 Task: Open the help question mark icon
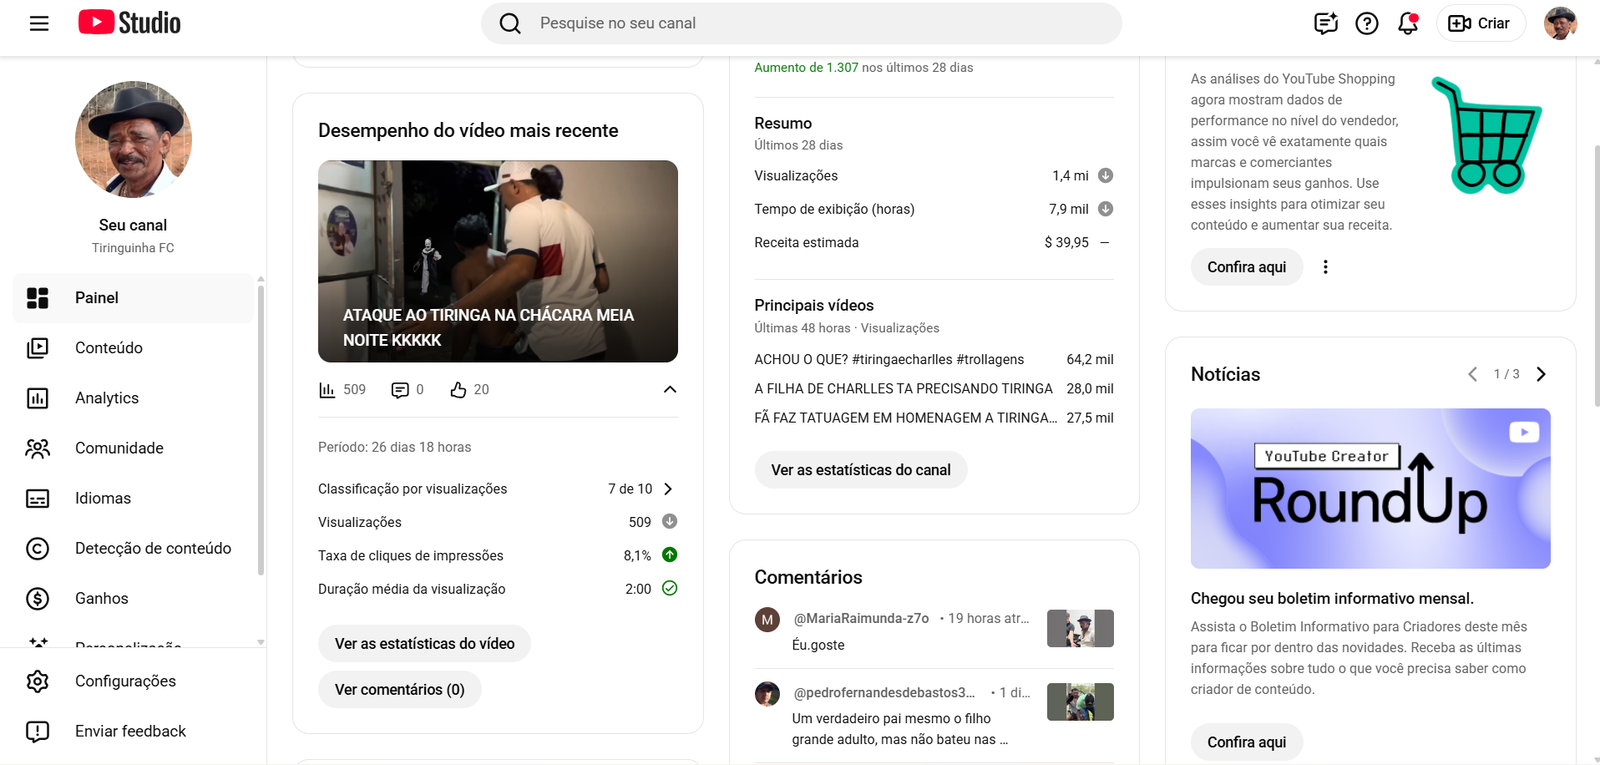(1366, 23)
